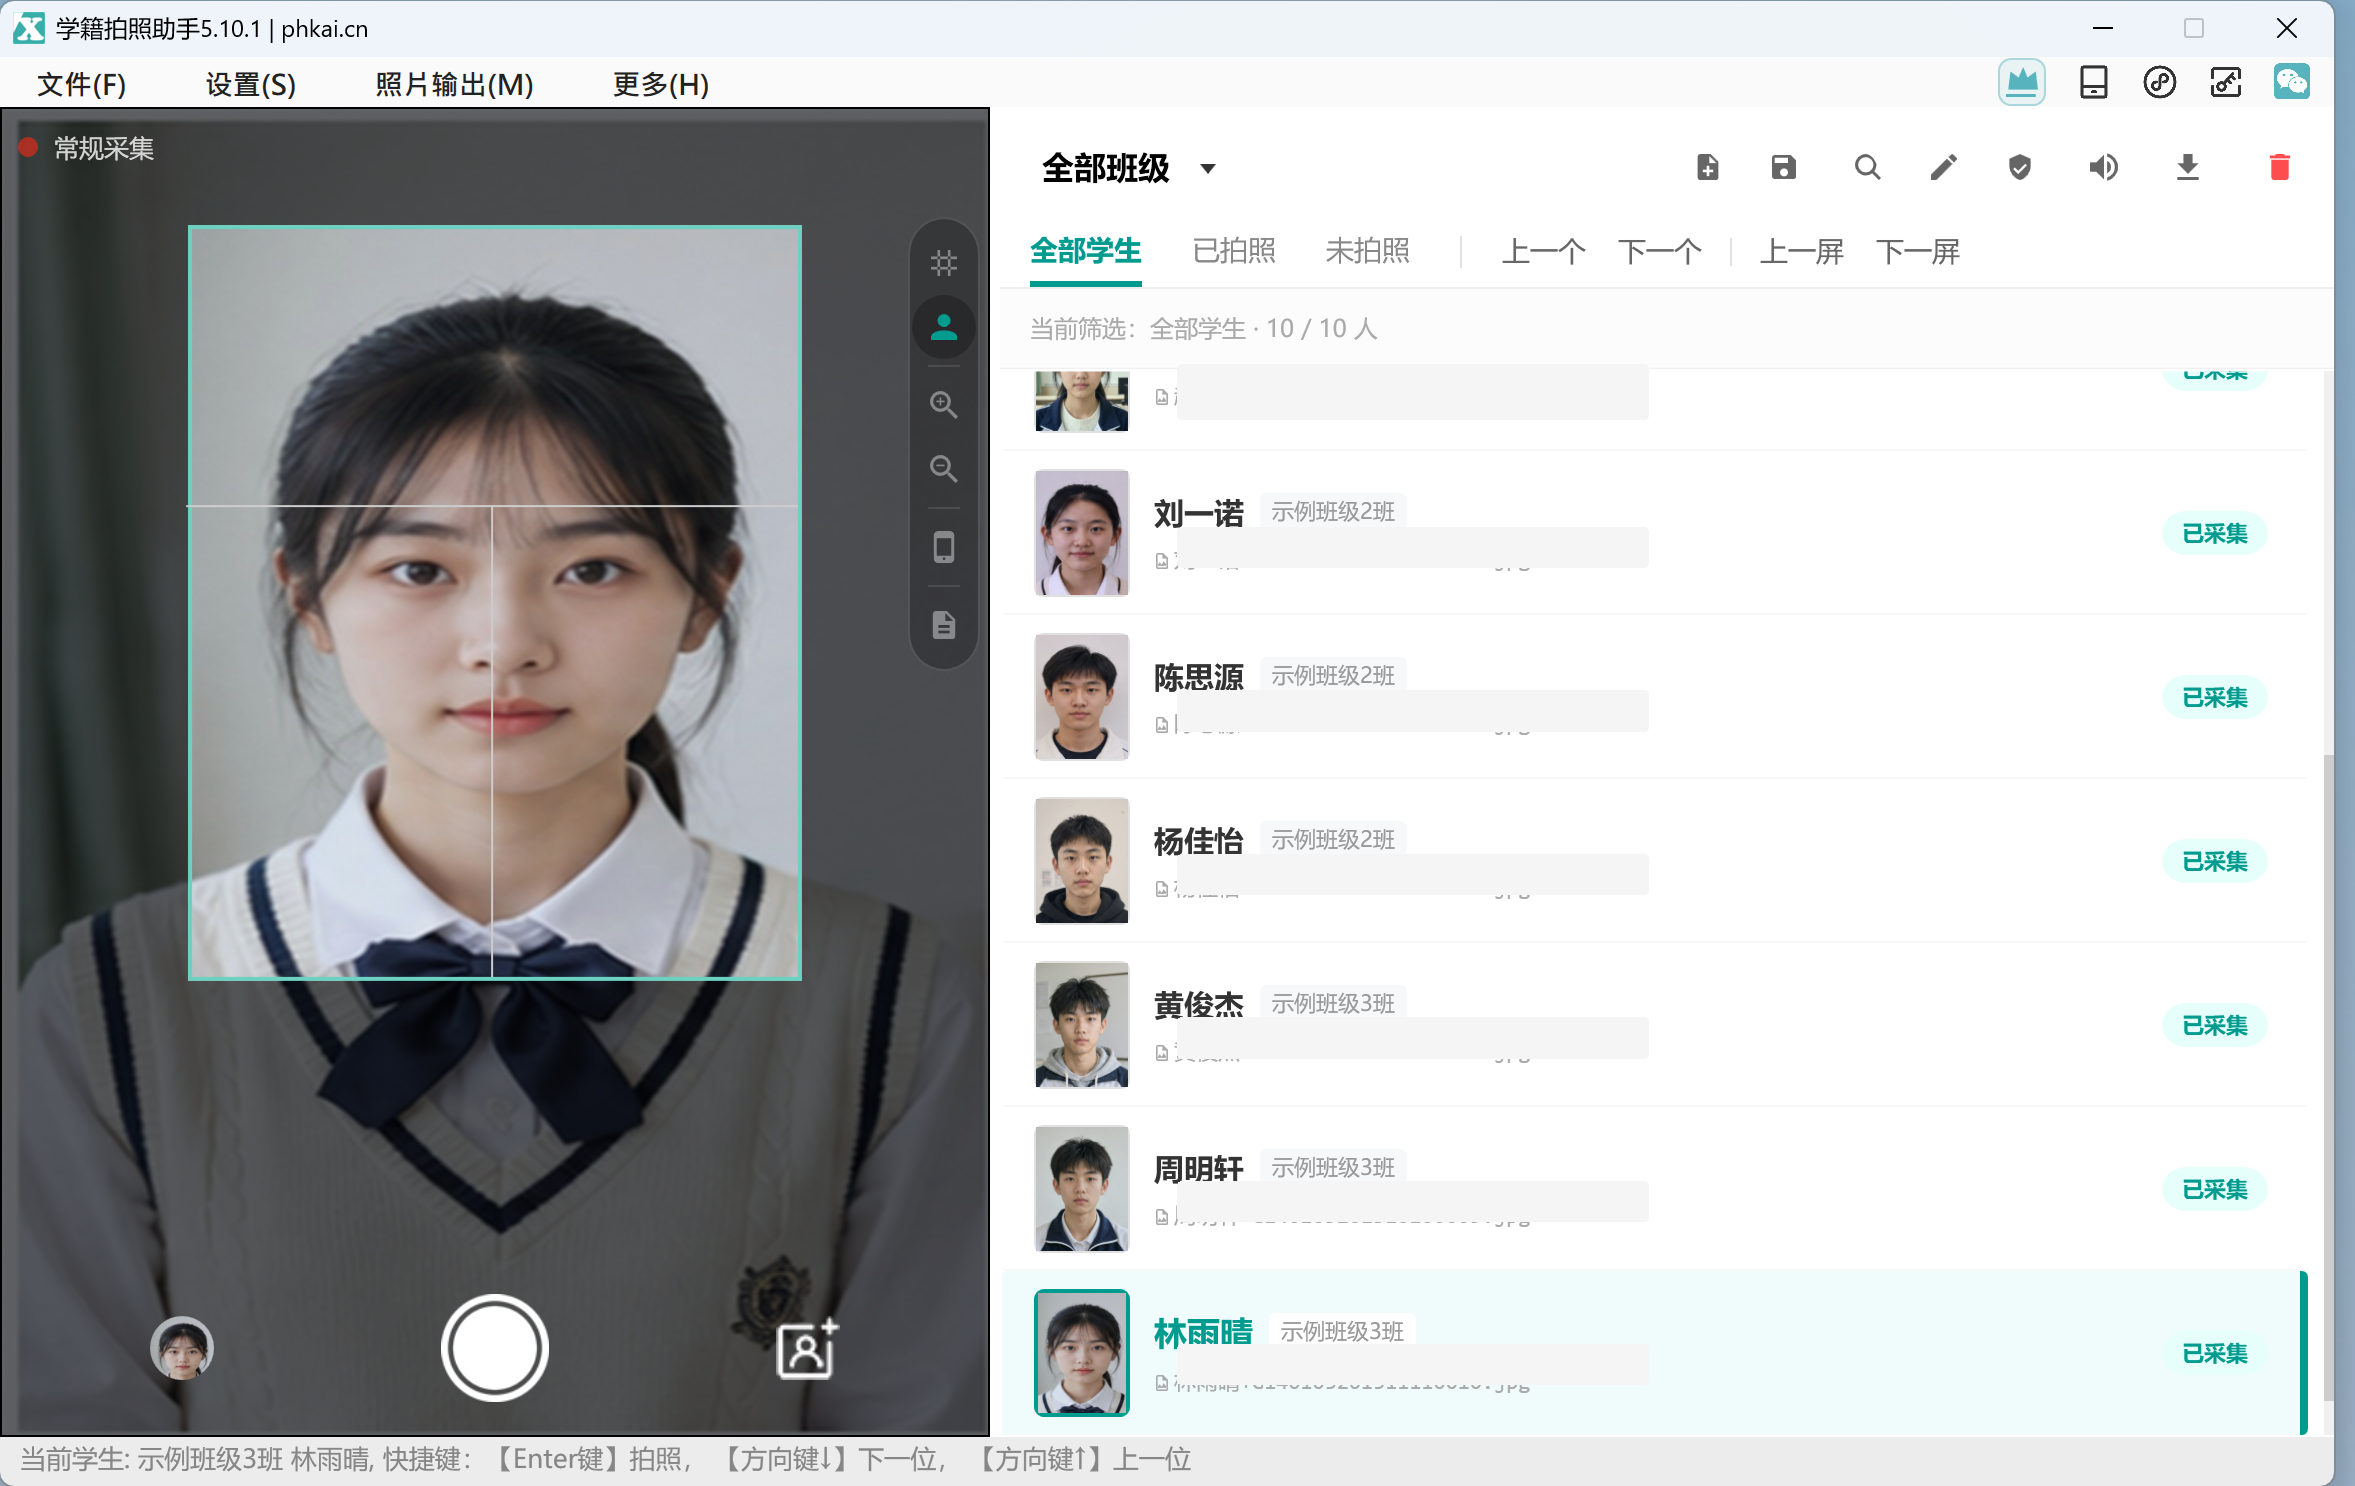This screenshot has width=2355, height=1486.
Task: Expand the 全部班级 class dropdown
Action: pos(1129,168)
